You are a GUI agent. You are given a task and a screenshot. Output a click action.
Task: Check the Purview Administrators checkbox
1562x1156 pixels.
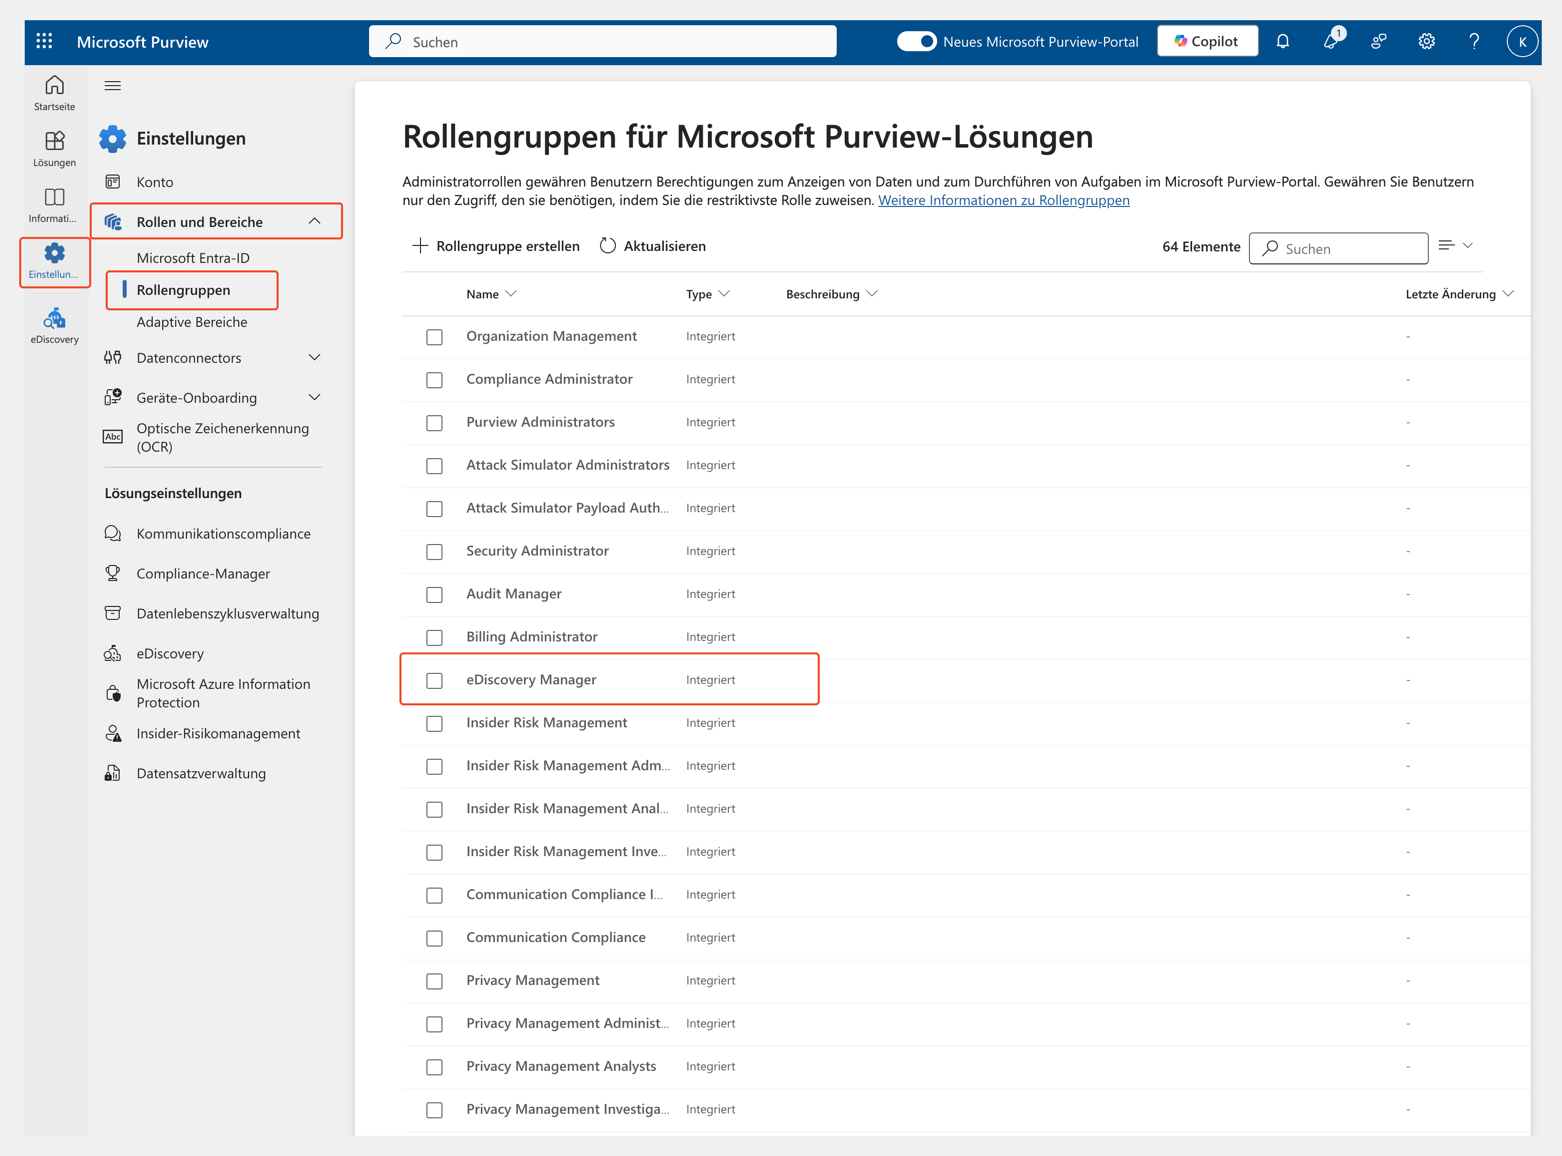click(x=434, y=423)
